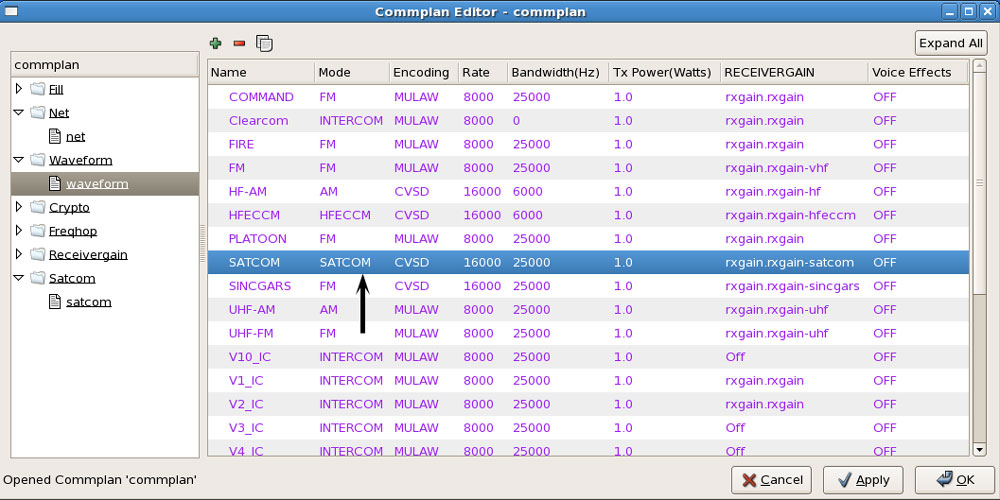Sort by the Tx Power(Watts) column header
Image resolution: width=1000 pixels, height=500 pixels.
tap(665, 73)
